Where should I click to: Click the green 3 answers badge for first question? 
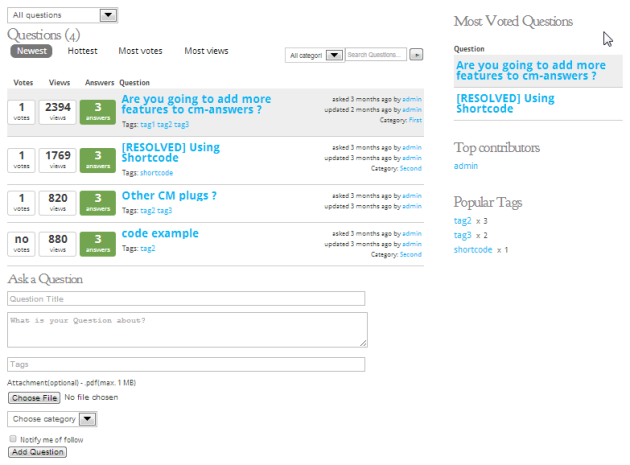point(98,112)
